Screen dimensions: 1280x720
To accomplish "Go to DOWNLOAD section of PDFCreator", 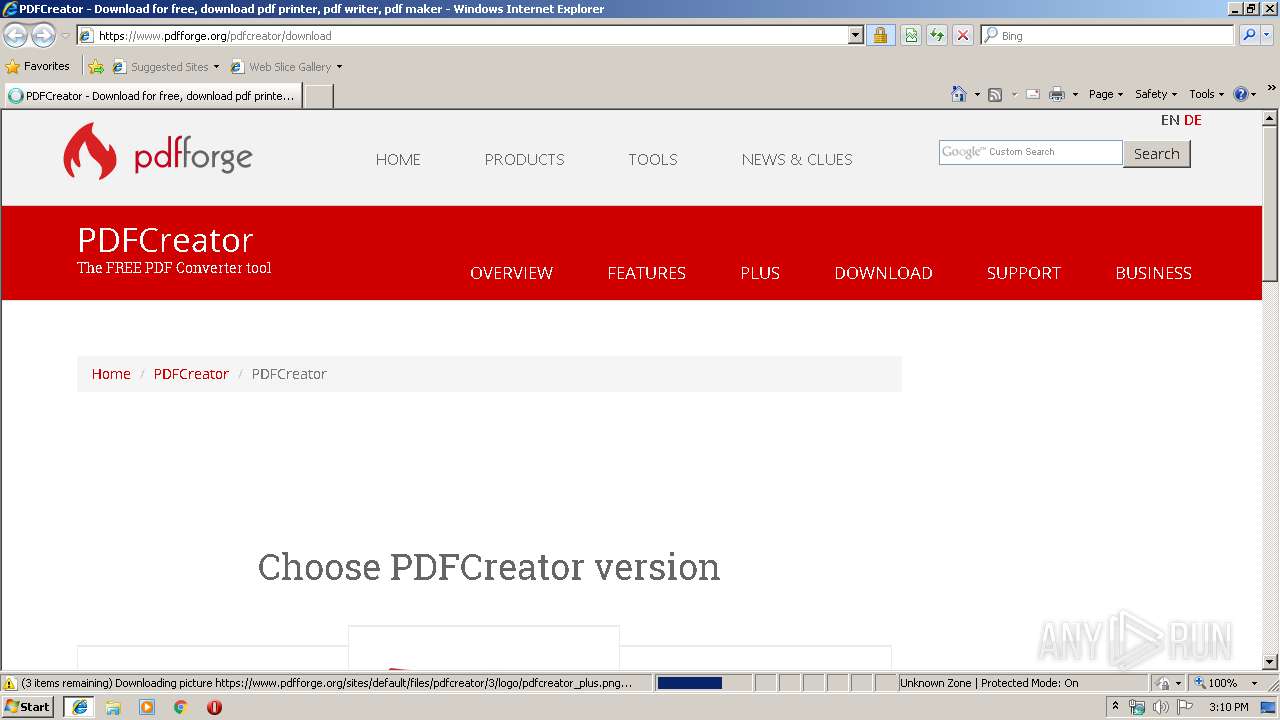I will pos(883,273).
